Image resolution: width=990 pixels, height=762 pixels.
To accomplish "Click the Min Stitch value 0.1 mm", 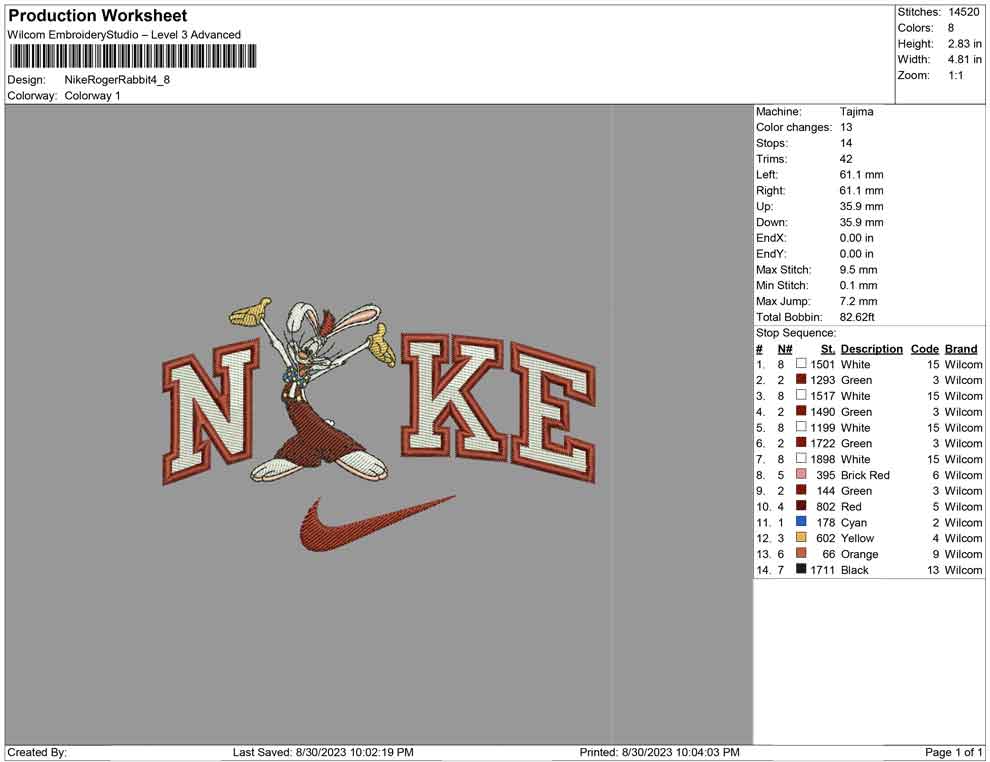I will tap(859, 285).
